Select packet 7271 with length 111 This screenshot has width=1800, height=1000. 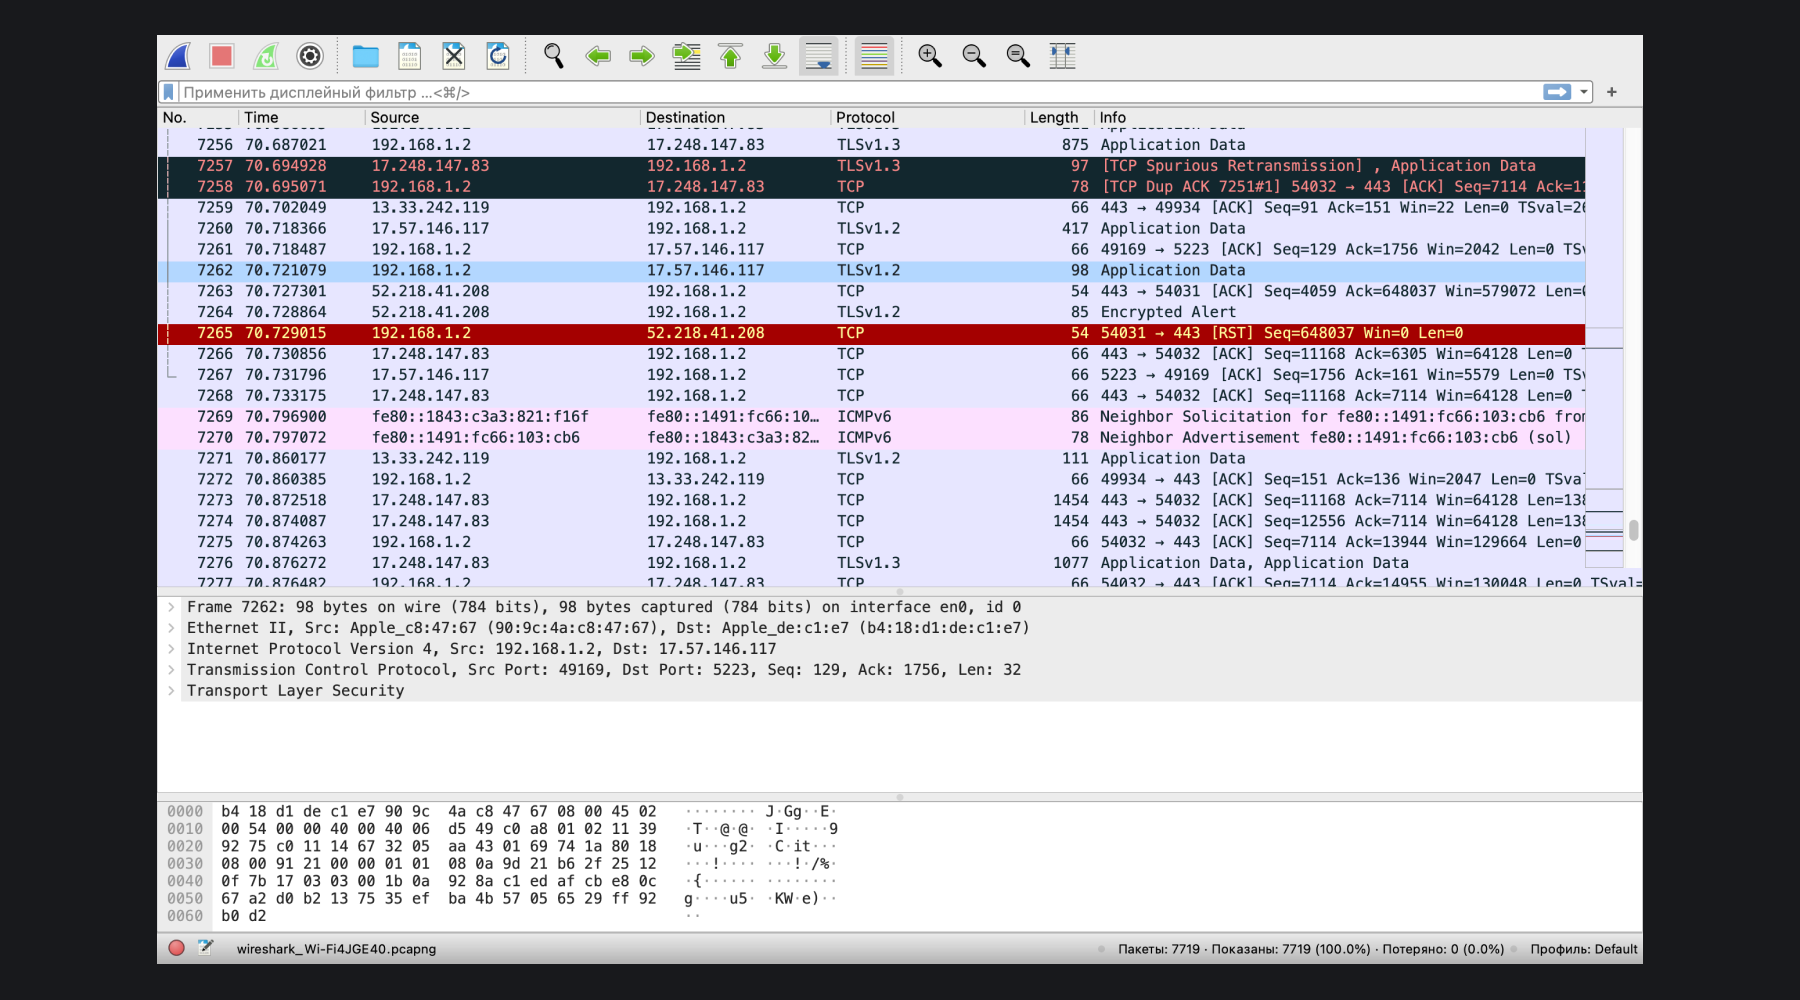pyautogui.click(x=871, y=459)
